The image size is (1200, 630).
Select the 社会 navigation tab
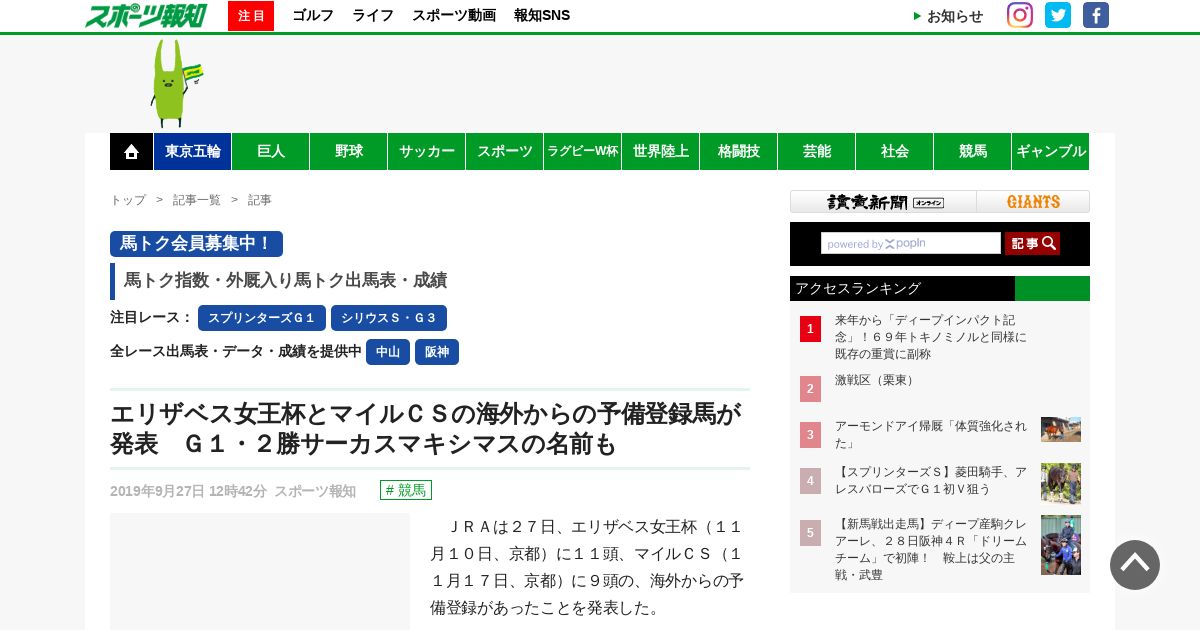point(895,152)
